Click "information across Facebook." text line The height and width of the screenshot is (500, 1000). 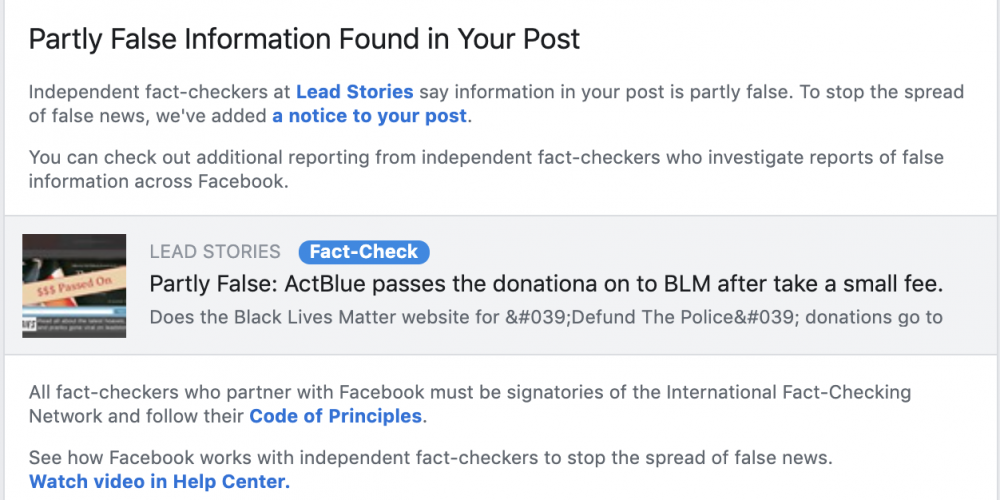[158, 182]
